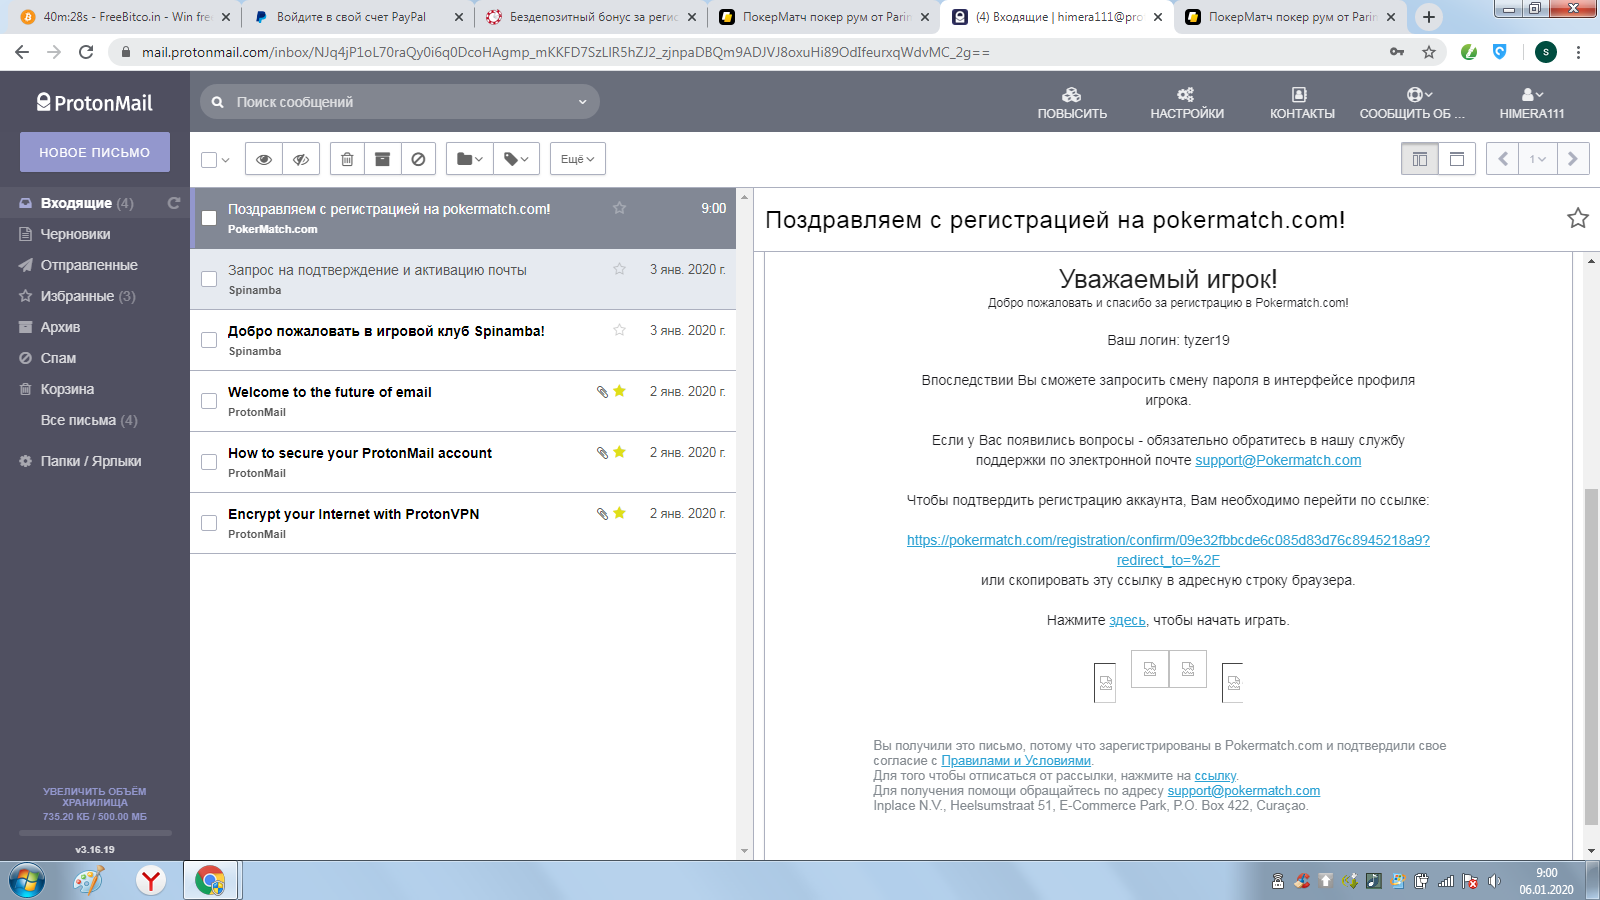Mark message as spam with block icon
Screen dimensions: 1600x900
[x=418, y=159]
